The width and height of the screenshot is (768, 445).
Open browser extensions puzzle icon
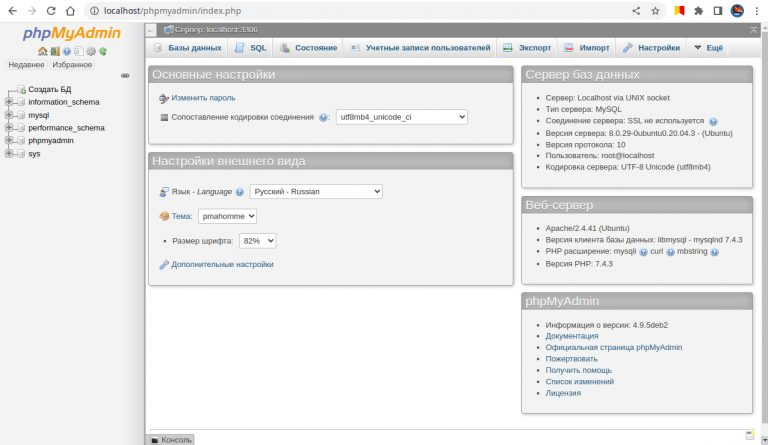click(x=698, y=10)
